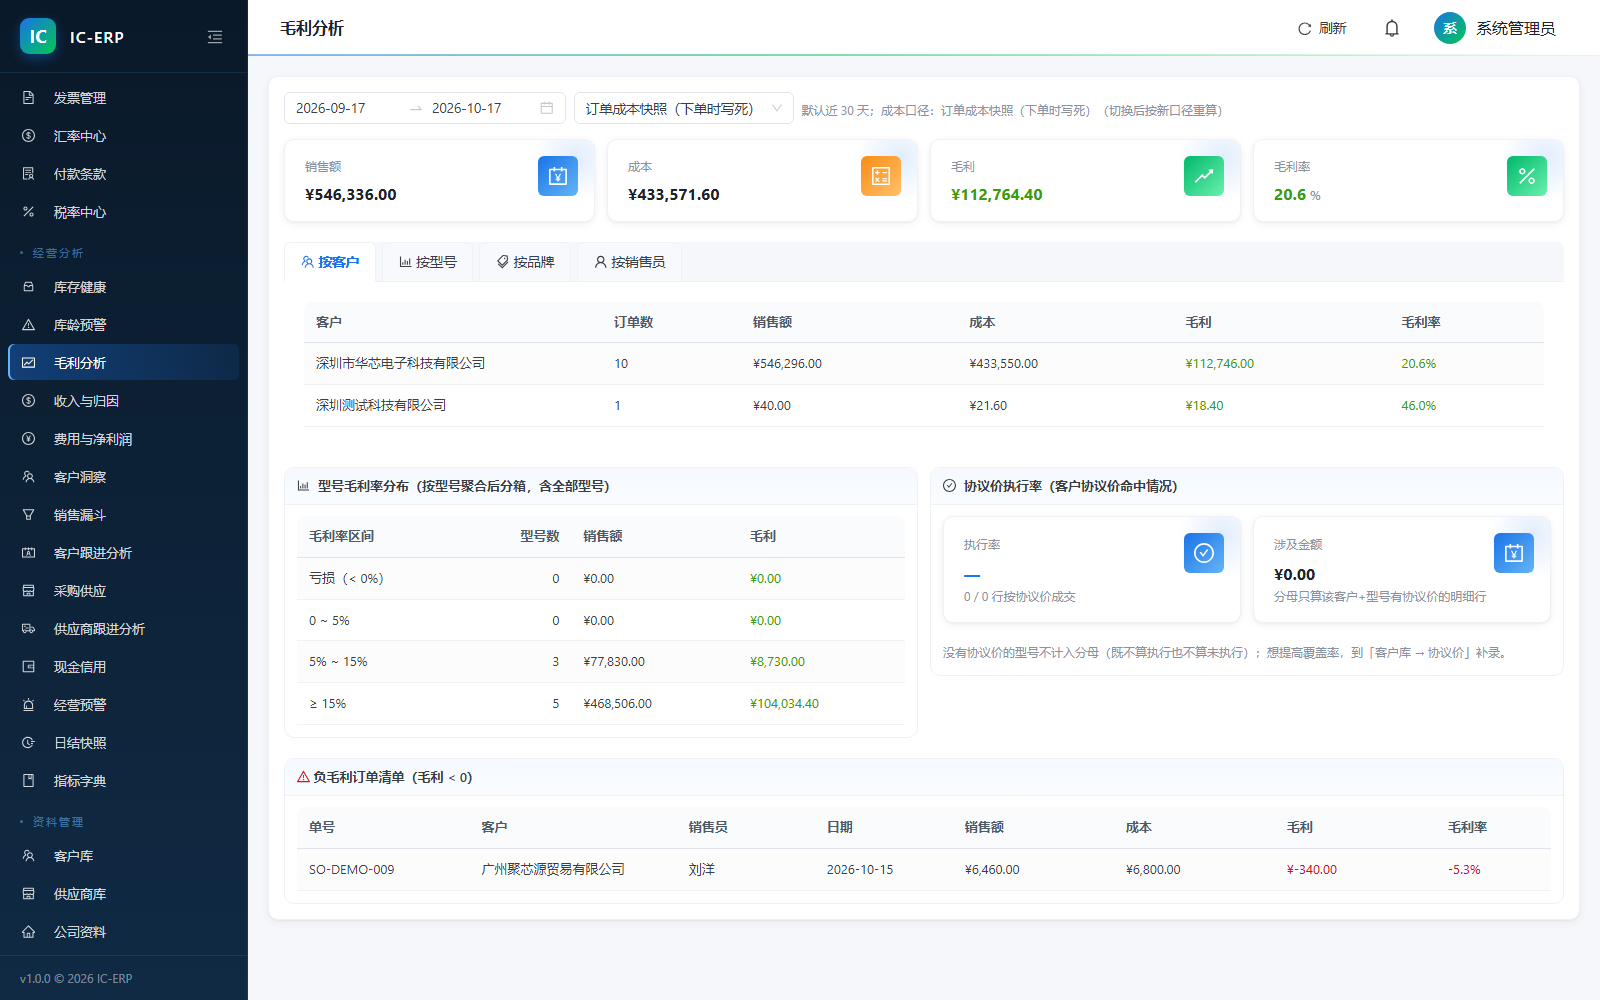Click the IC-ERP logo
Viewport: 1600px width, 1000px height.
click(x=38, y=36)
